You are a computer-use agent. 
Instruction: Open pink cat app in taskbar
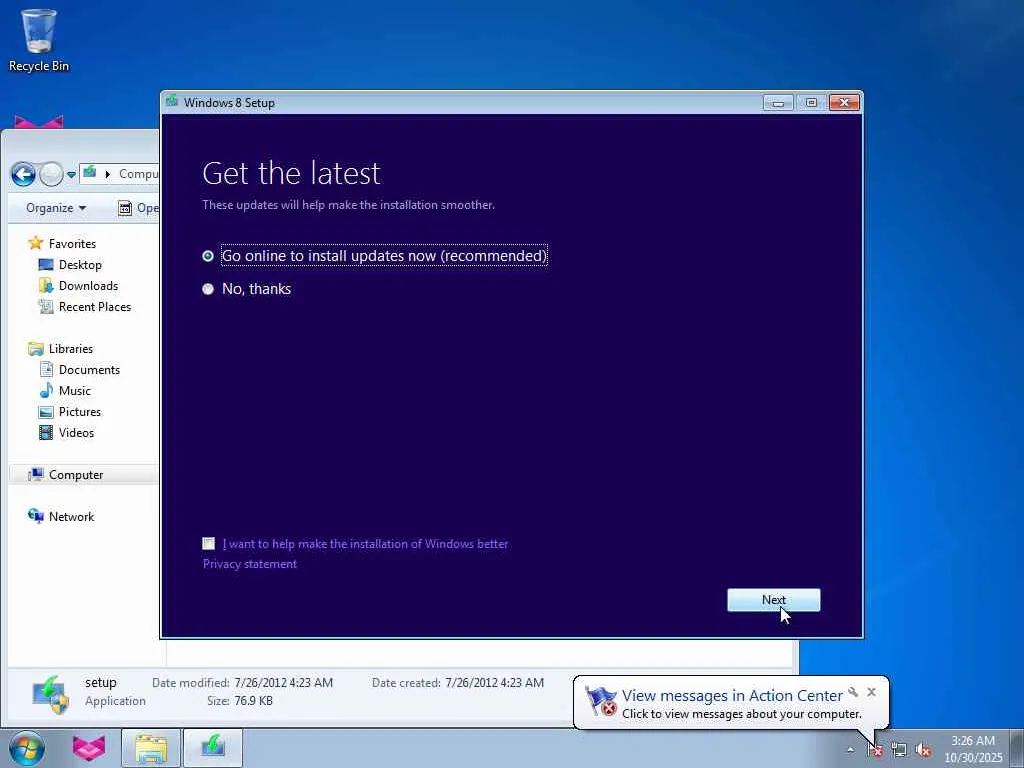click(89, 748)
